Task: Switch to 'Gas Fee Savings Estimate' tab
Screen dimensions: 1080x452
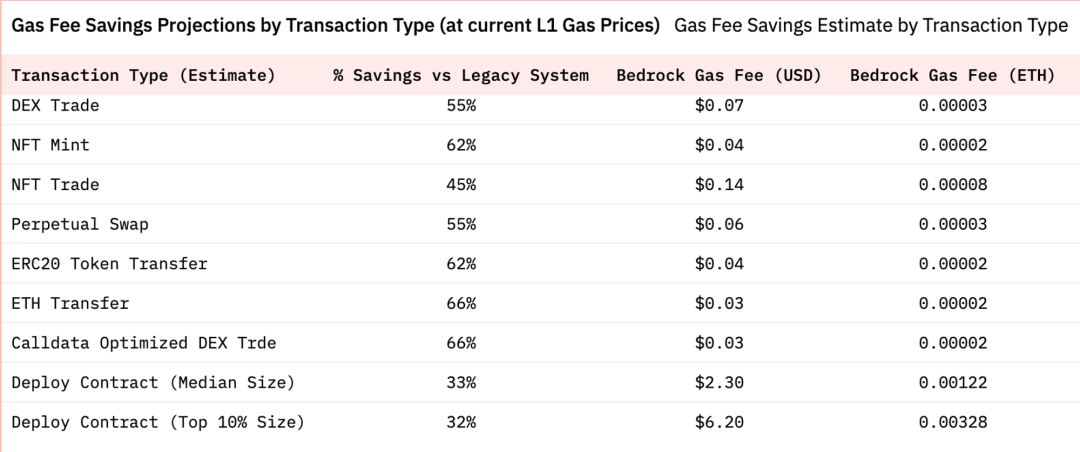Action: pos(871,26)
